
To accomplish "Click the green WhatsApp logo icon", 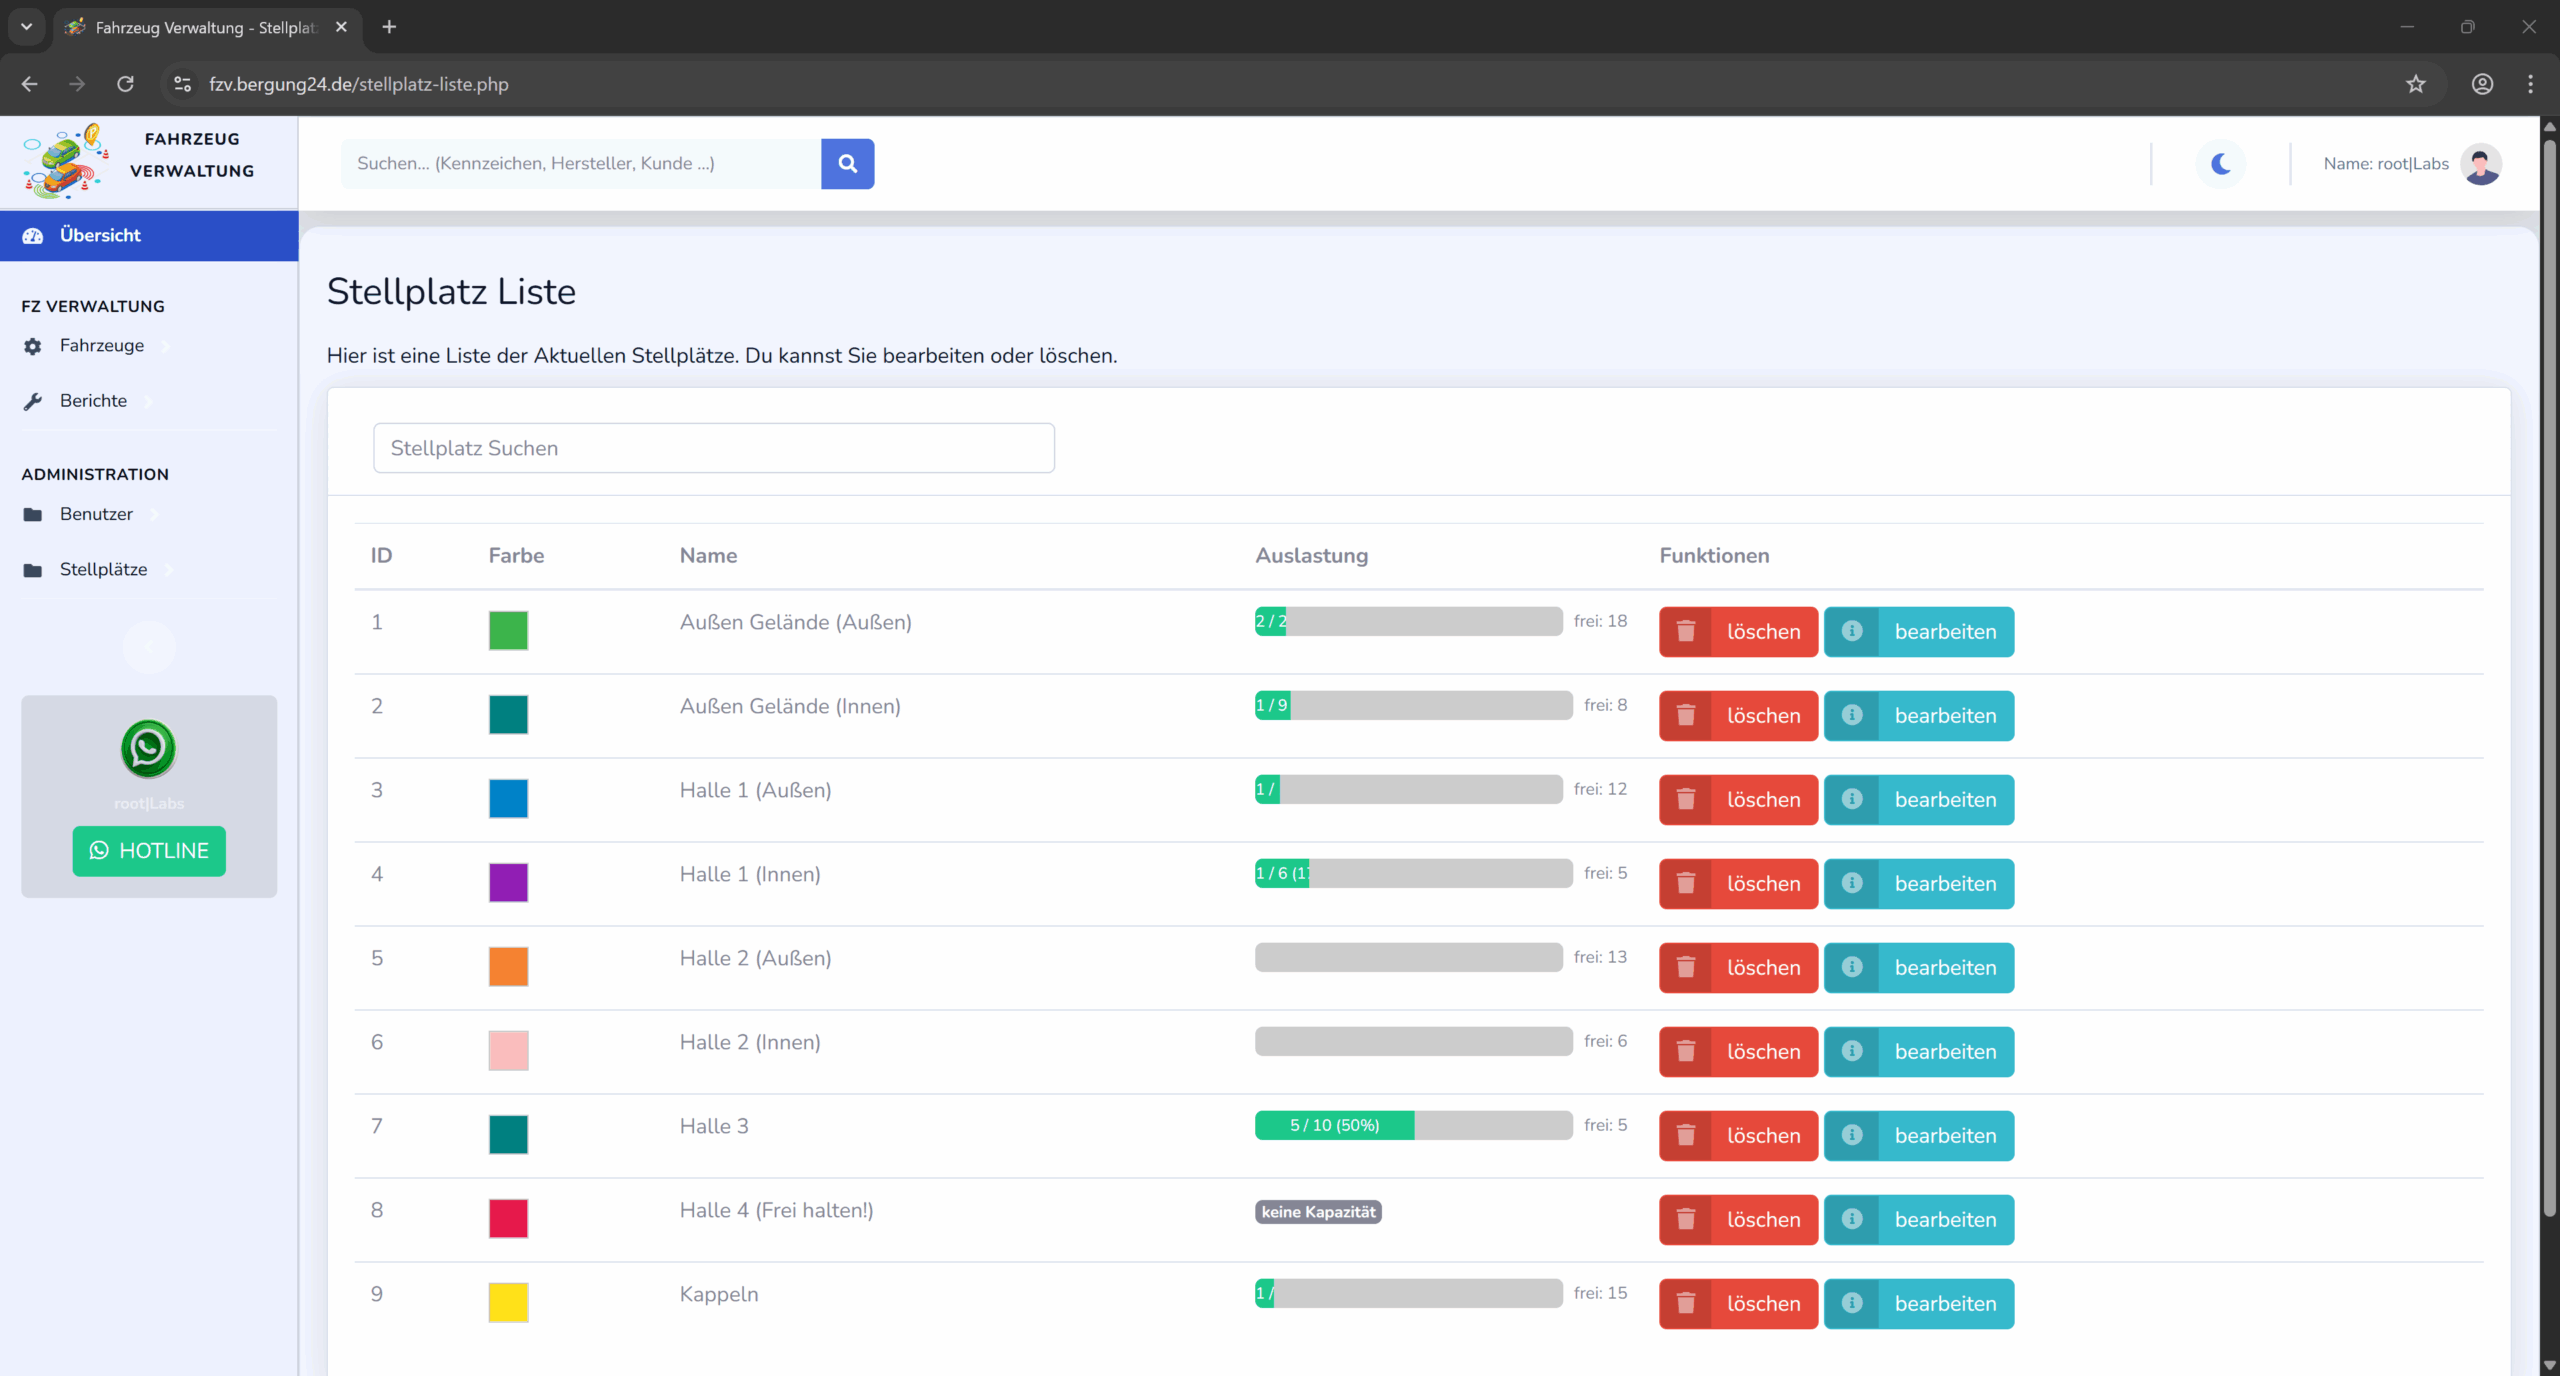I will pyautogui.click(x=148, y=748).
